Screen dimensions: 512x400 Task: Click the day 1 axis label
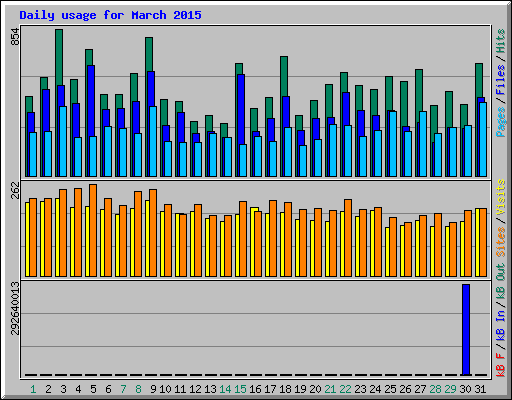(x=33, y=389)
